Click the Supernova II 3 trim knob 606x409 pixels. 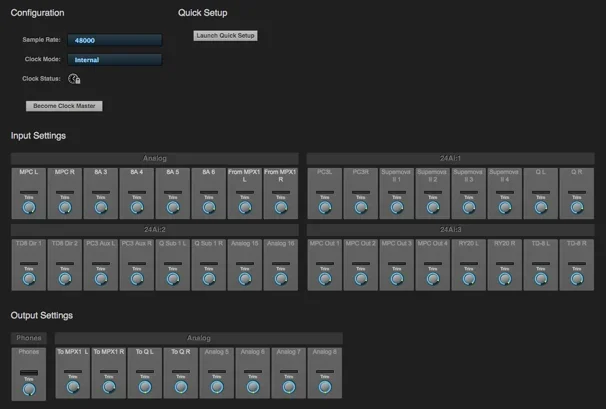point(468,208)
